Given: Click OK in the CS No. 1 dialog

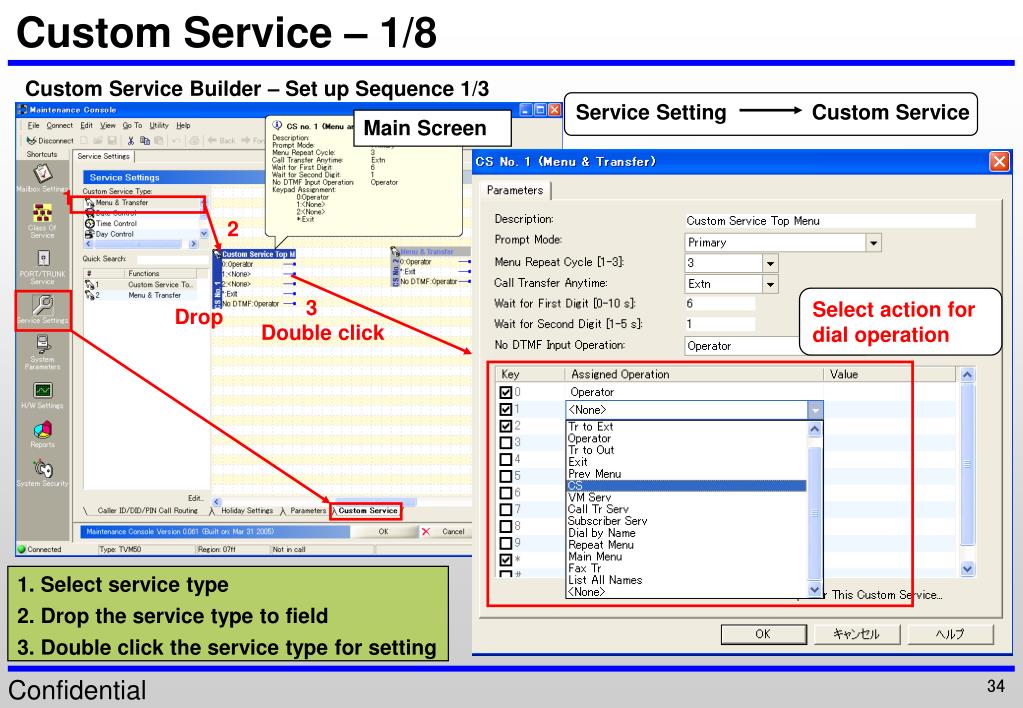Looking at the screenshot, I should point(763,634).
